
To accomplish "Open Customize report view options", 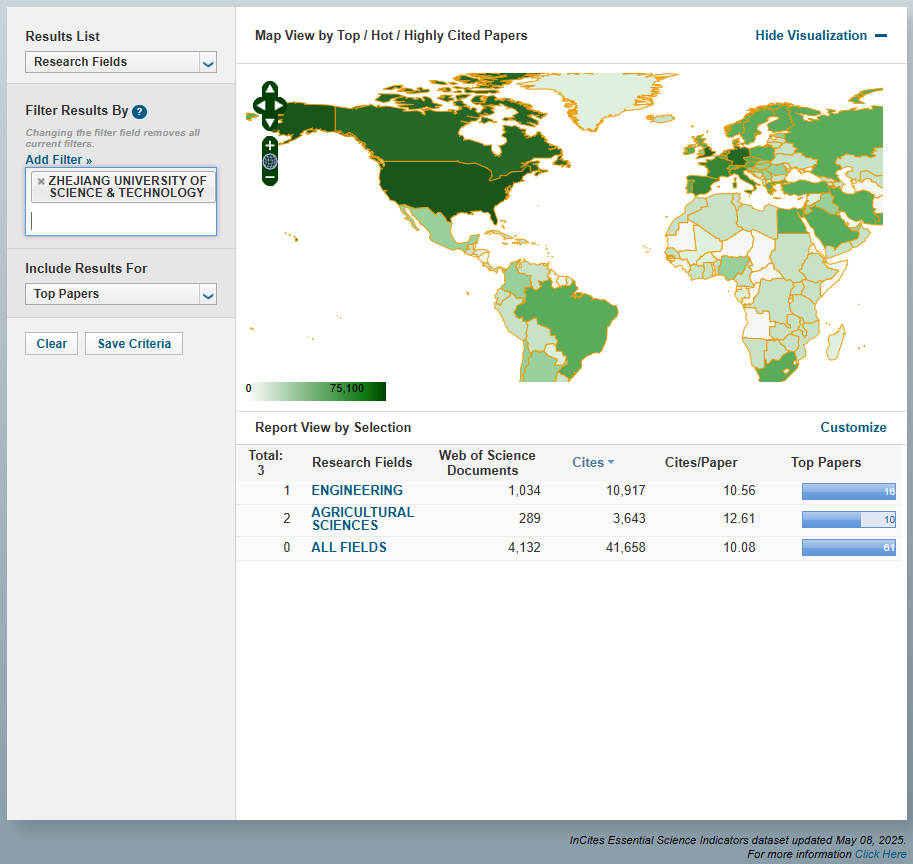I will pos(853,427).
